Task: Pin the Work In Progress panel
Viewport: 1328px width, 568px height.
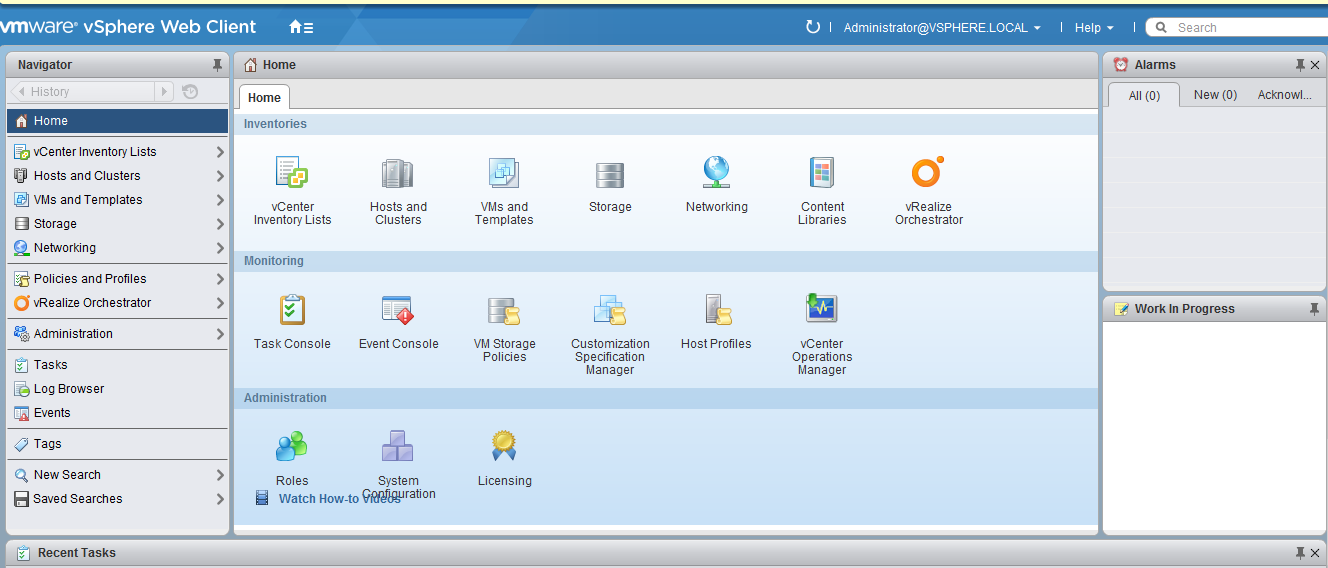Action: point(1314,309)
